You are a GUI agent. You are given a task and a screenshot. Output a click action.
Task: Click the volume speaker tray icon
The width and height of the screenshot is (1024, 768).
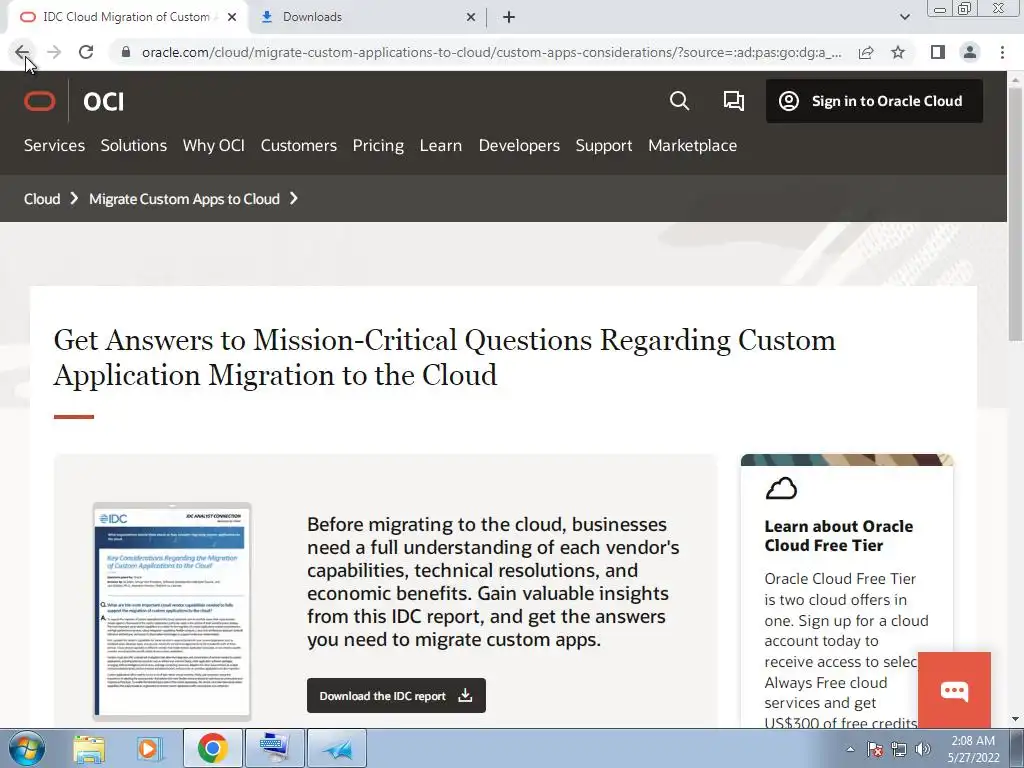tap(923, 749)
